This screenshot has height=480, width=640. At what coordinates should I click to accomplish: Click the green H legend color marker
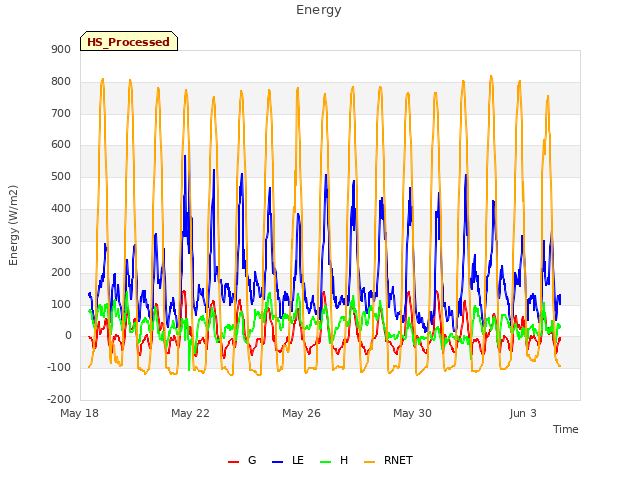coord(326,462)
